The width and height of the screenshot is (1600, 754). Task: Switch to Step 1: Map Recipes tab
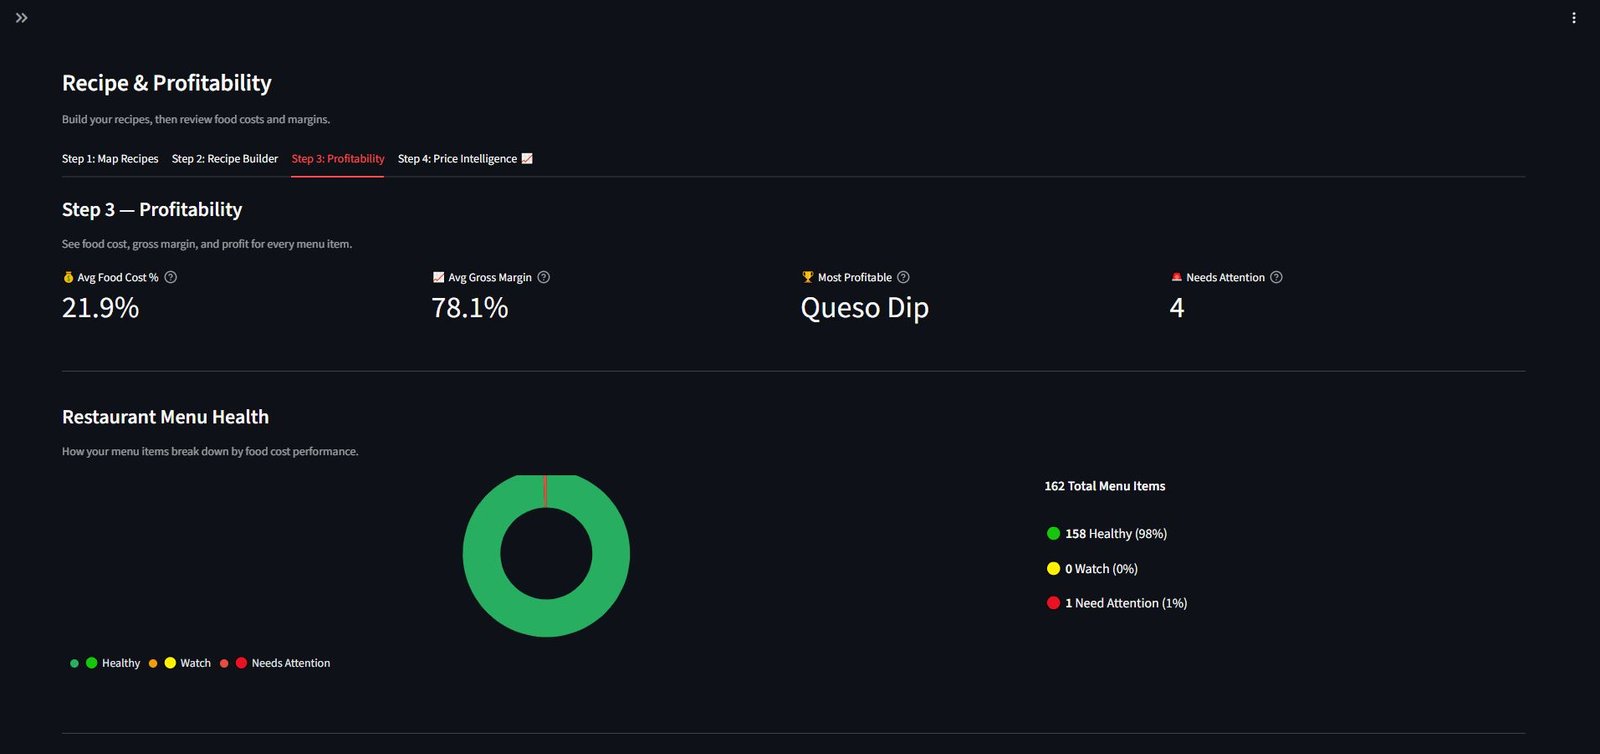[x=110, y=159]
